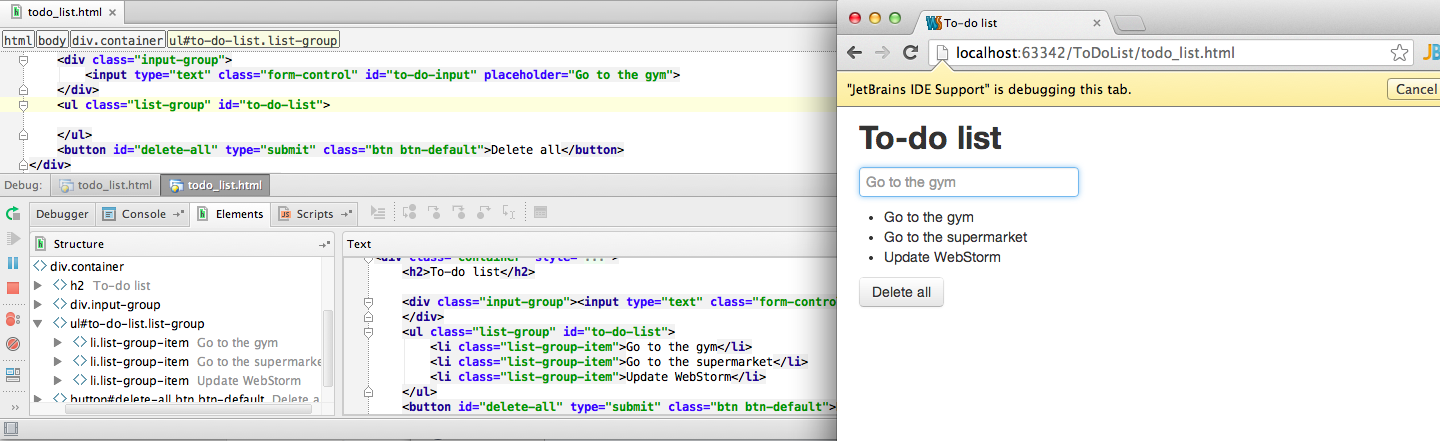Click the Evaluate Expression toolbar icon

(x=540, y=213)
